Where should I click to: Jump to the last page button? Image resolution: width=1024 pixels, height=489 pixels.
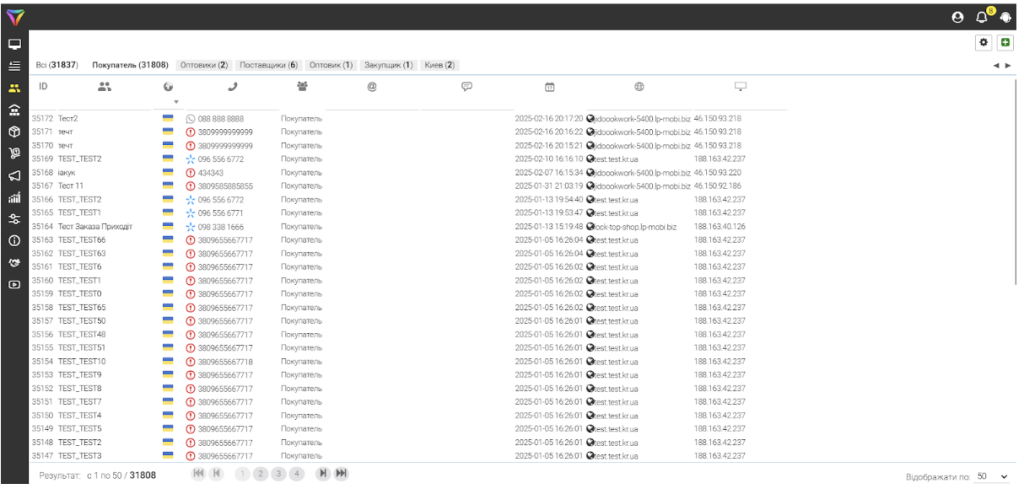342,474
